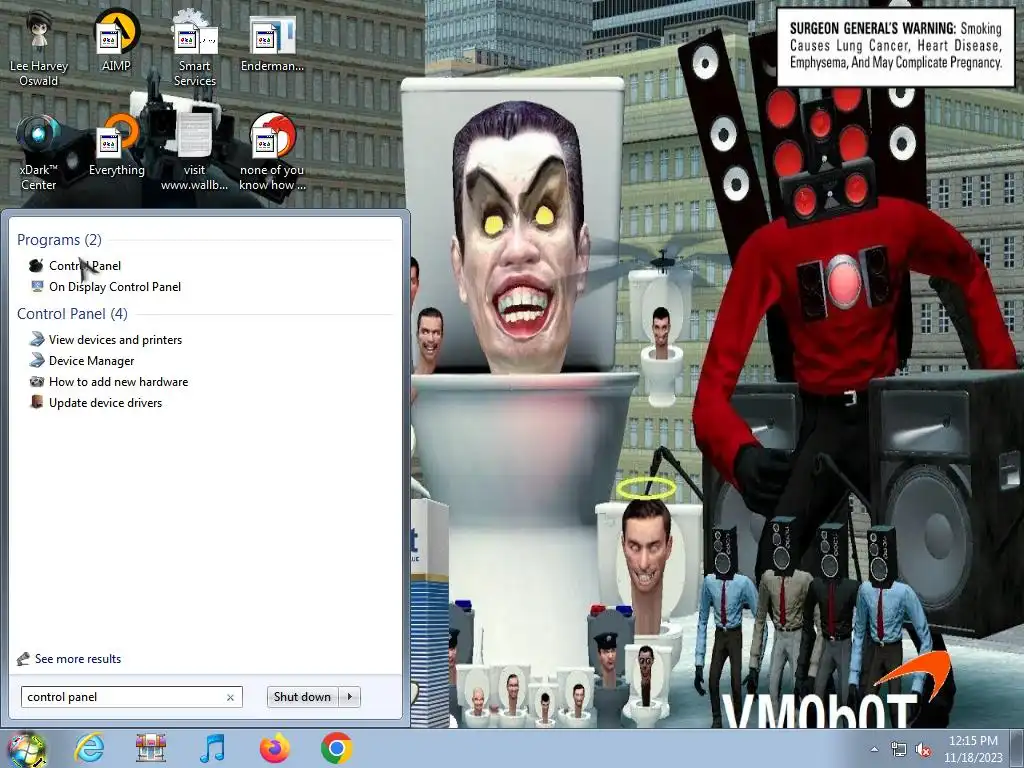Click See more results link
This screenshot has width=1024, height=768.
[78, 658]
